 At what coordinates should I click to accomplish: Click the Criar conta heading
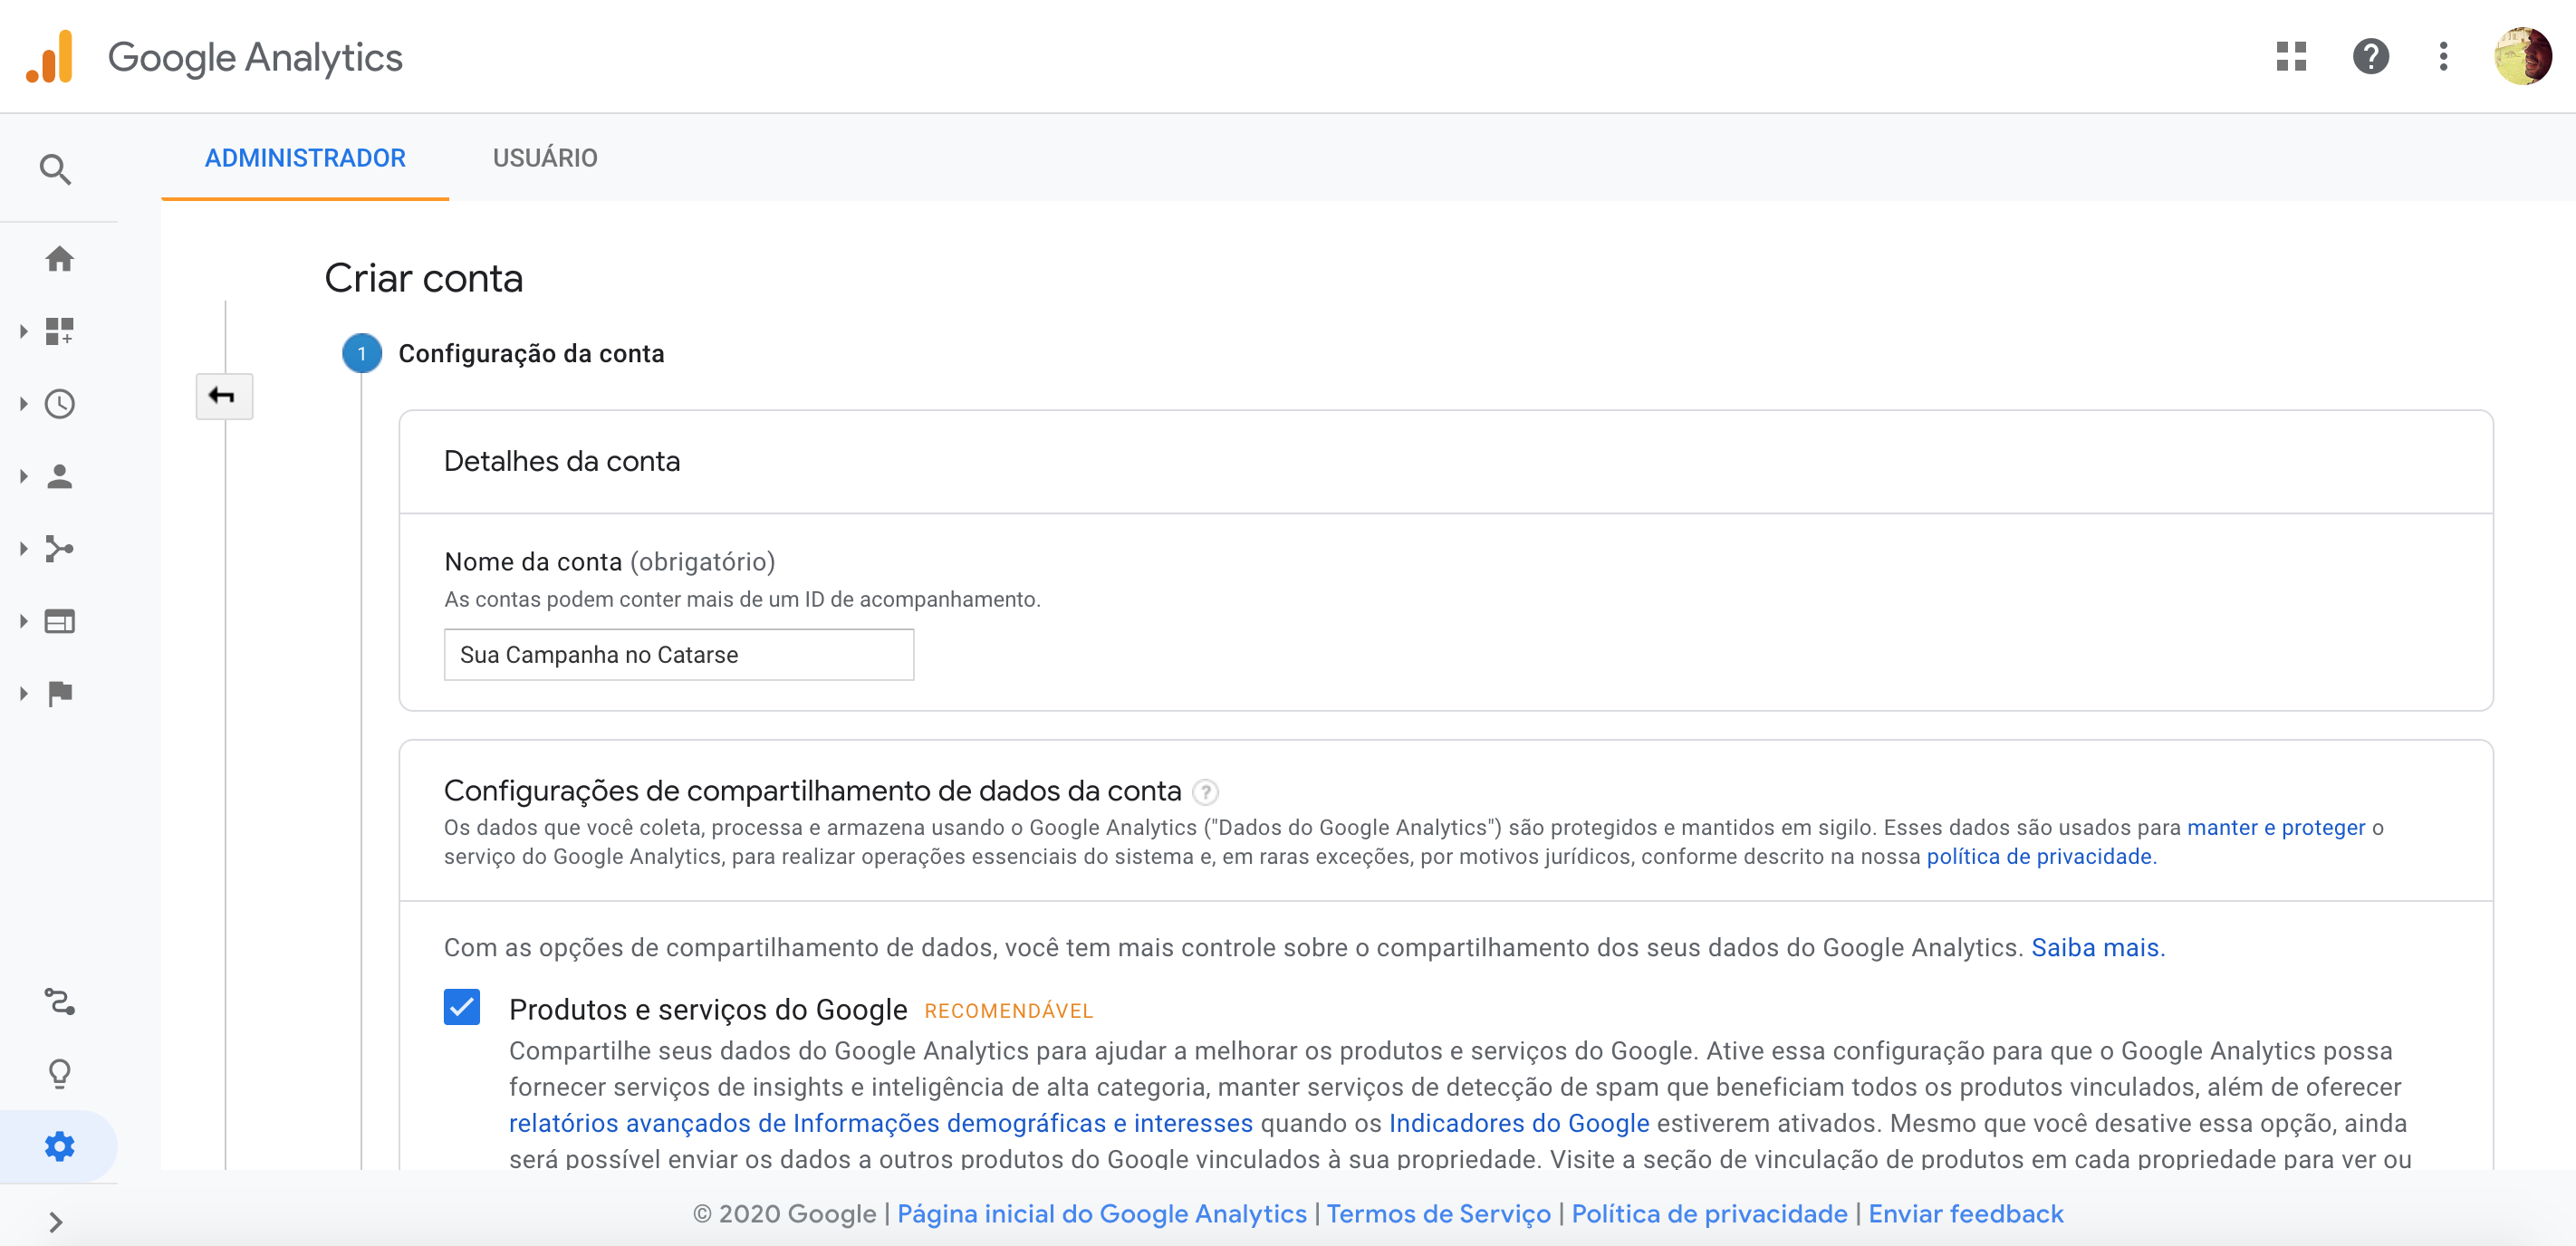(x=423, y=278)
